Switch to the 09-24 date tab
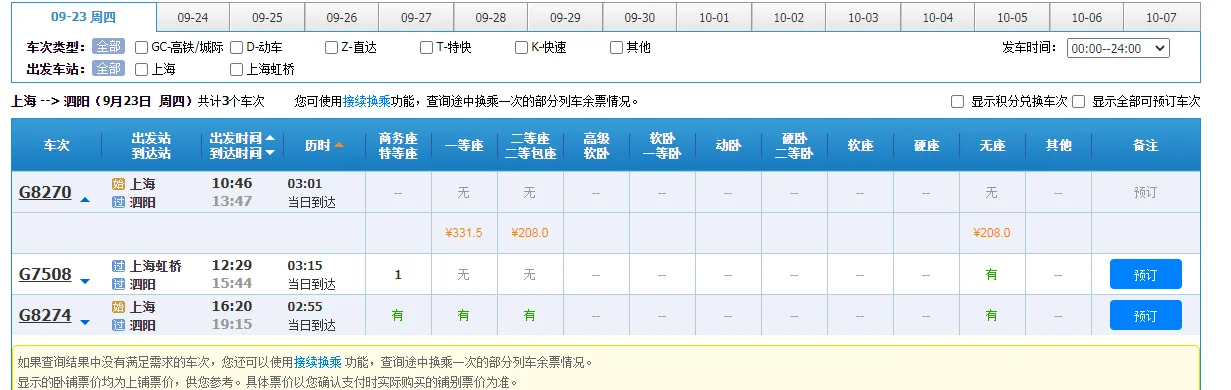Viewport: 1231px width, 390px height. [192, 18]
